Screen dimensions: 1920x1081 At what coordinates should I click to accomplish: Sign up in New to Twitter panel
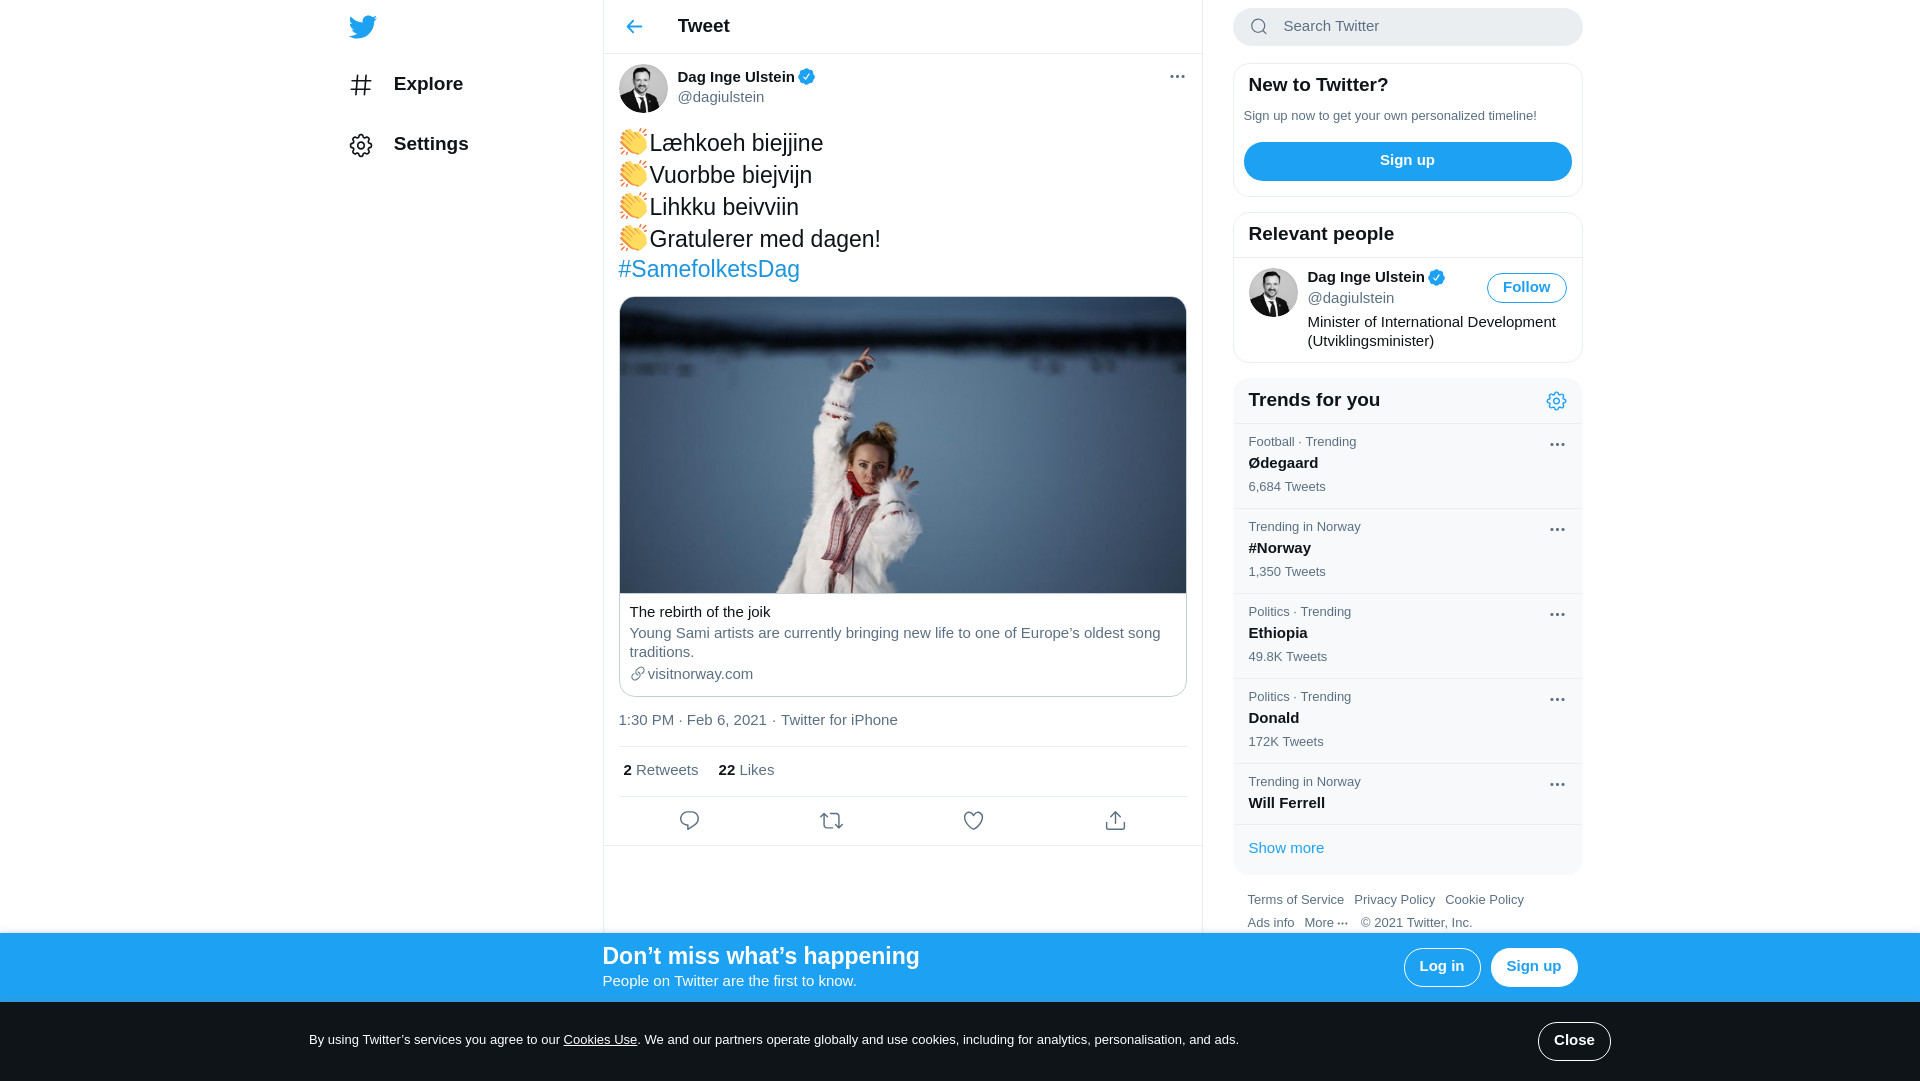click(1407, 161)
